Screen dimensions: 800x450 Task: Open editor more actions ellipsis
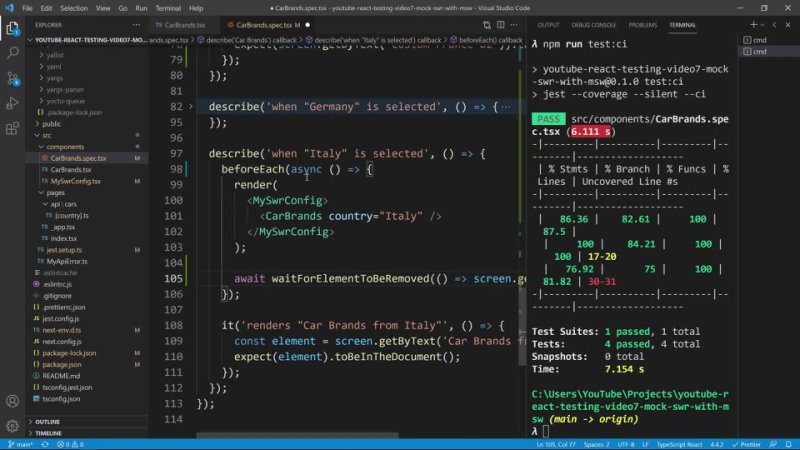(514, 24)
